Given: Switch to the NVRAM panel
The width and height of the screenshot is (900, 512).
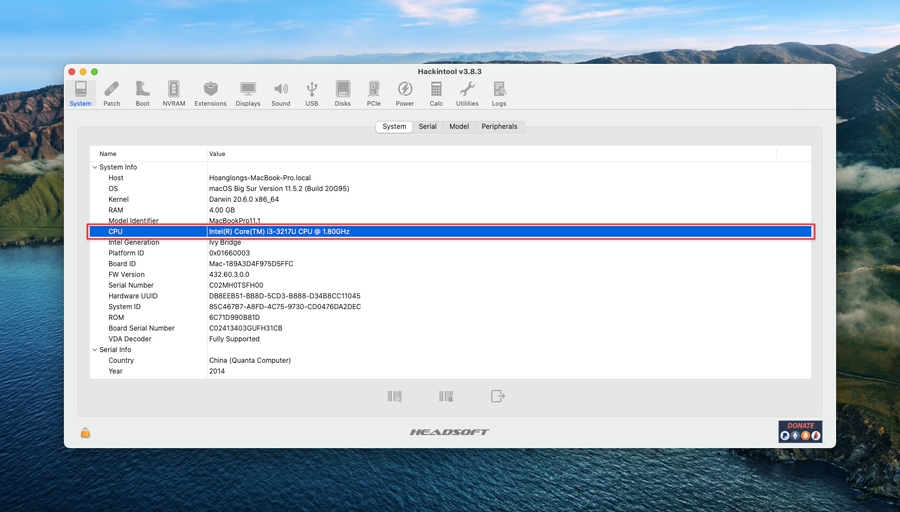Looking at the screenshot, I should click(174, 93).
